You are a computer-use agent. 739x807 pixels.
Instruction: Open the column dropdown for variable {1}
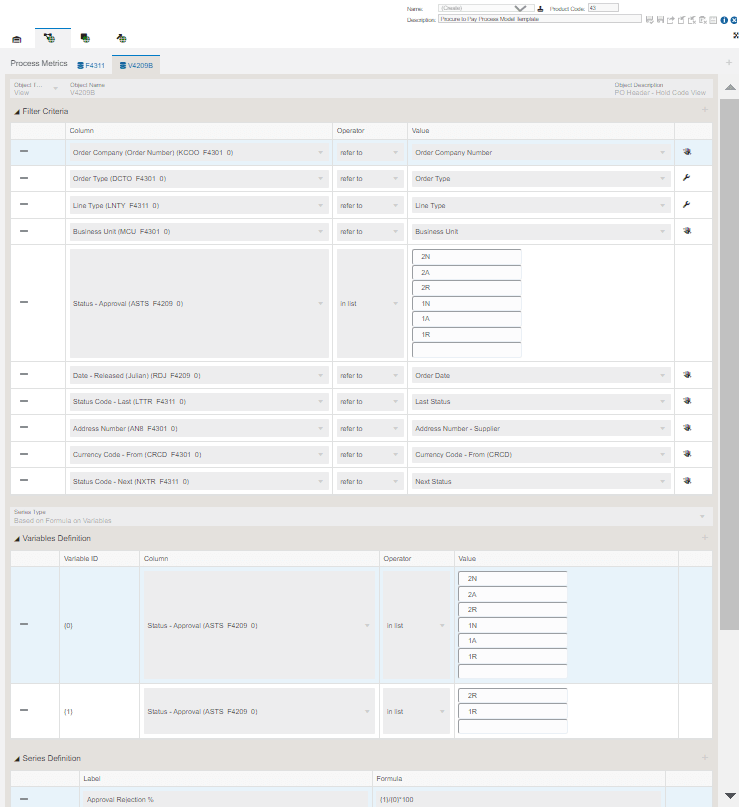click(x=259, y=711)
